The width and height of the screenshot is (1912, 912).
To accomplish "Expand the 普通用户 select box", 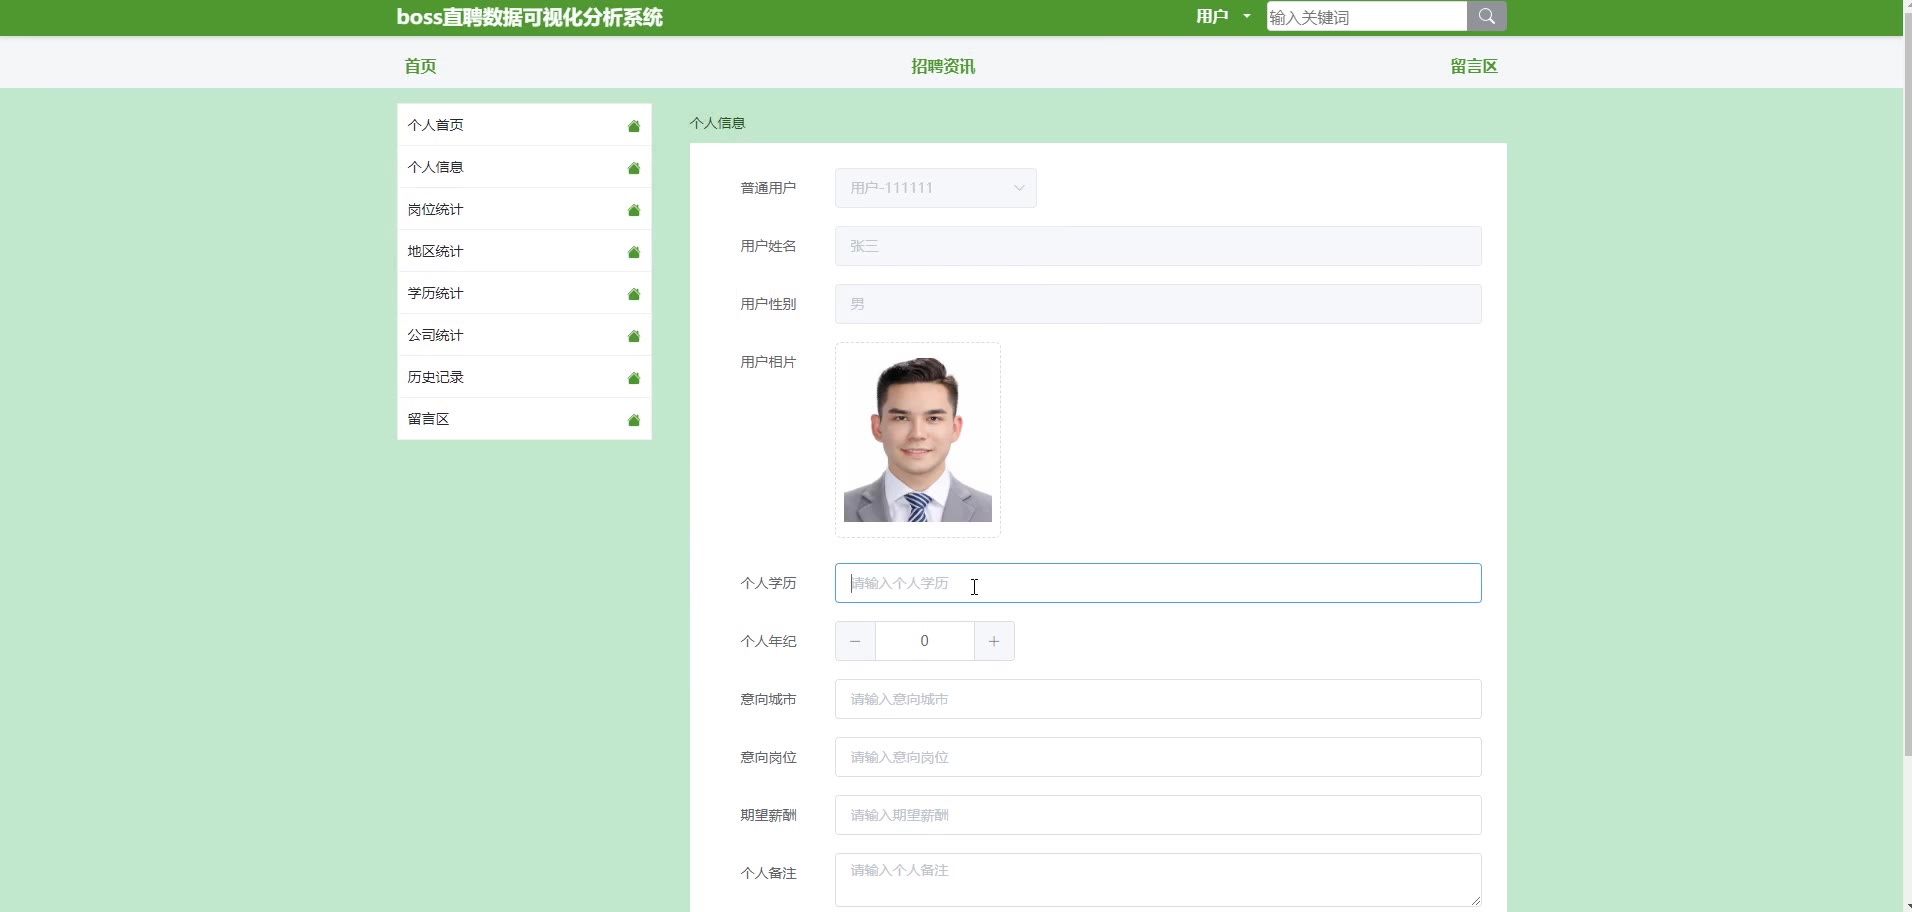I will [935, 188].
